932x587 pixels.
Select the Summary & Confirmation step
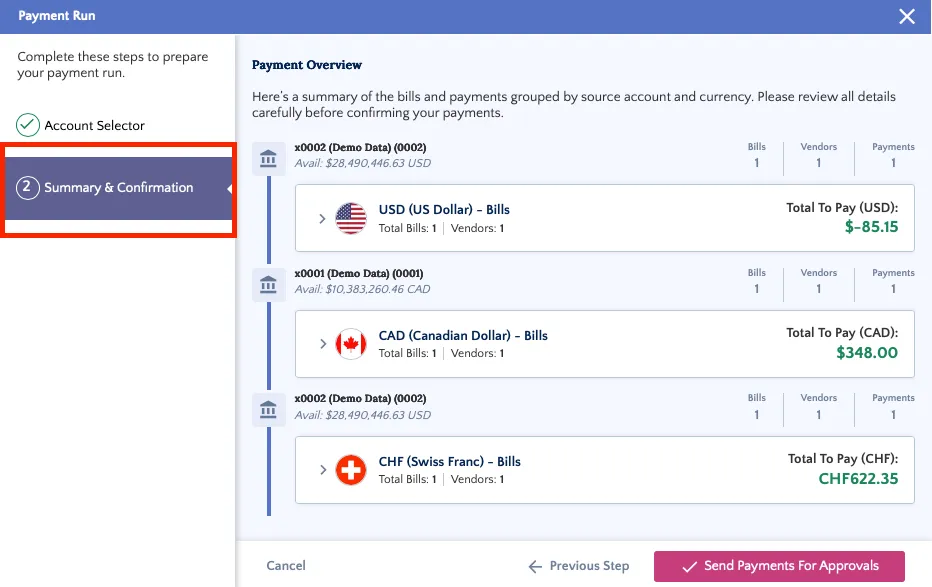(118, 188)
